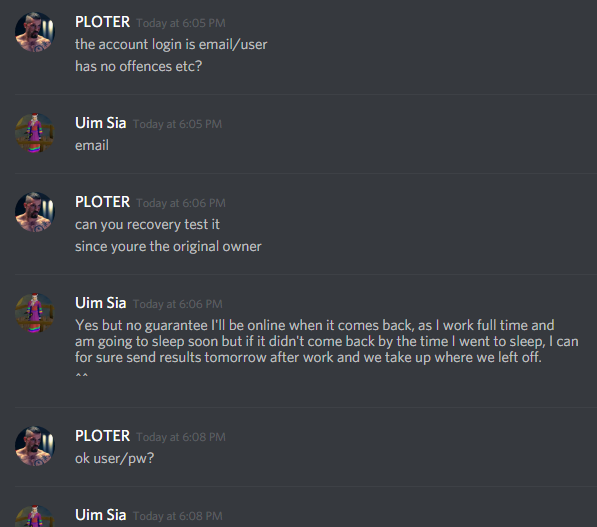This screenshot has height=527, width=597.
Task: Select the message 'ok user/pw?'
Action: point(115,458)
